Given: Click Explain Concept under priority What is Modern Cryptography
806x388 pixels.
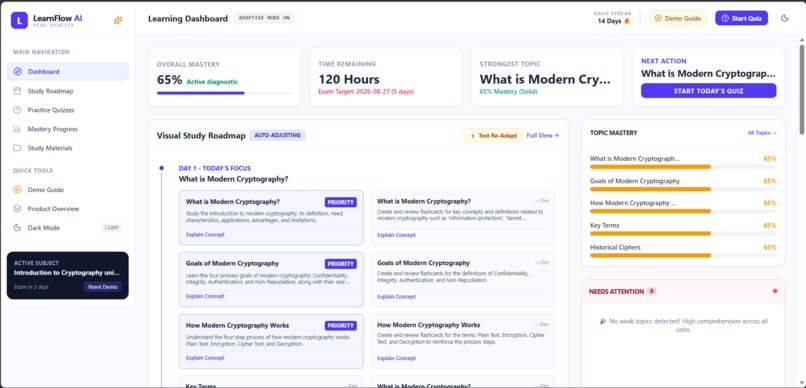Looking at the screenshot, I should (x=205, y=235).
